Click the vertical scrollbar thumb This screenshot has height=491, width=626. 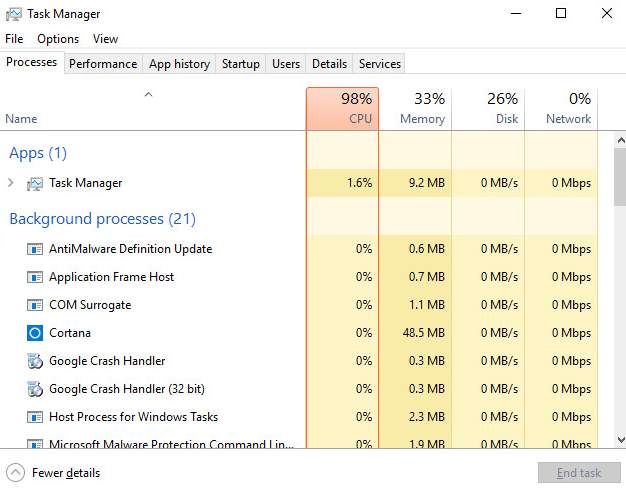point(621,177)
